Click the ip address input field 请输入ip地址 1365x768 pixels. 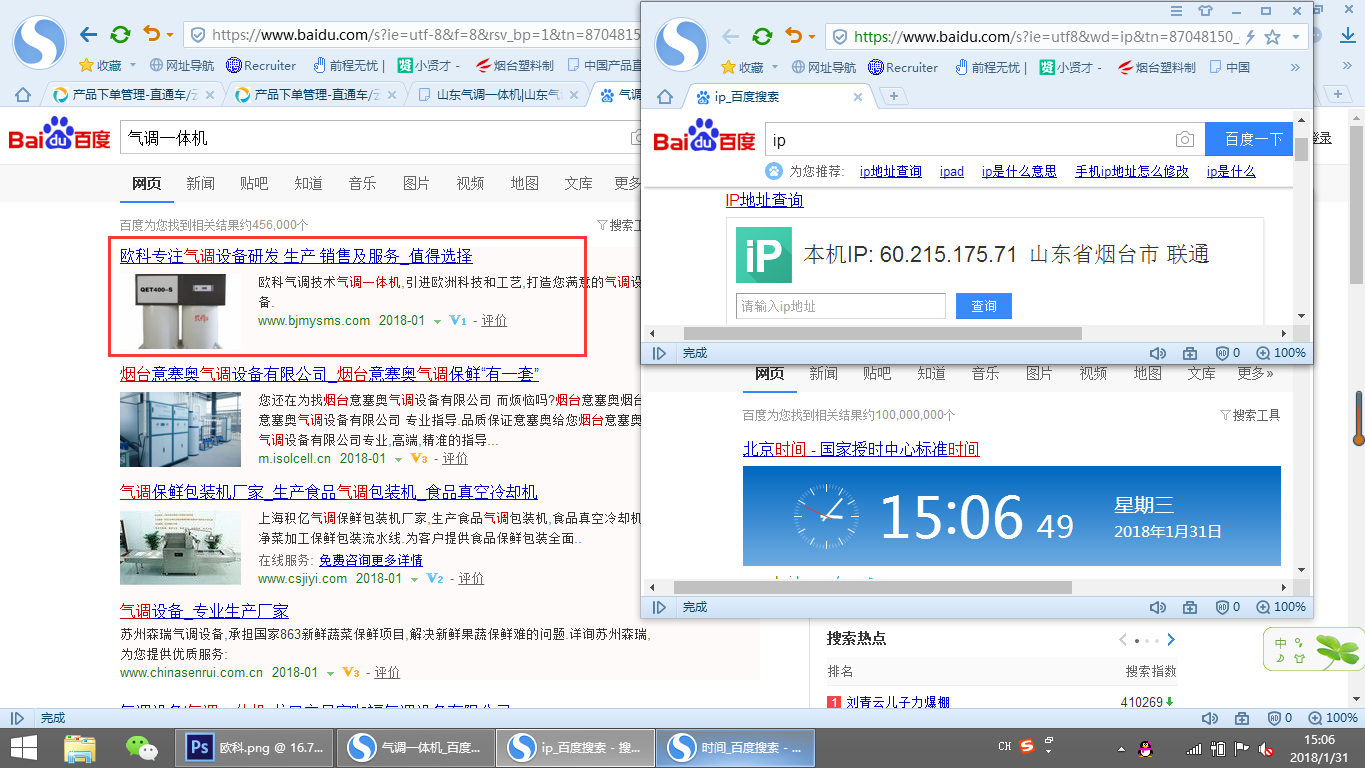[841, 306]
